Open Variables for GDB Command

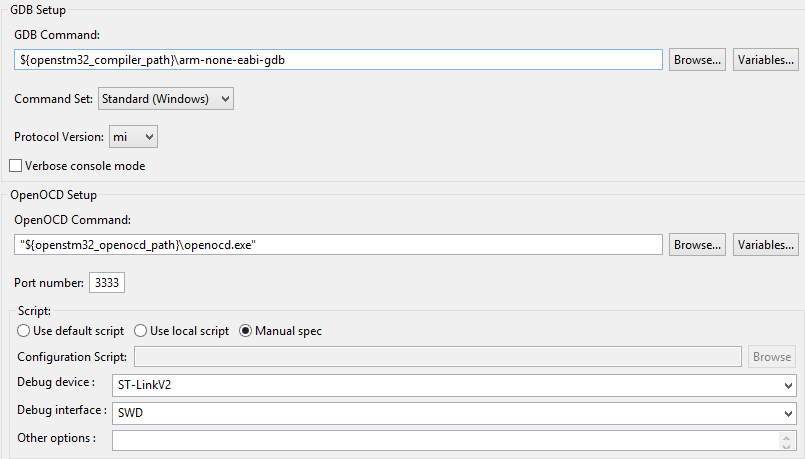coord(765,60)
